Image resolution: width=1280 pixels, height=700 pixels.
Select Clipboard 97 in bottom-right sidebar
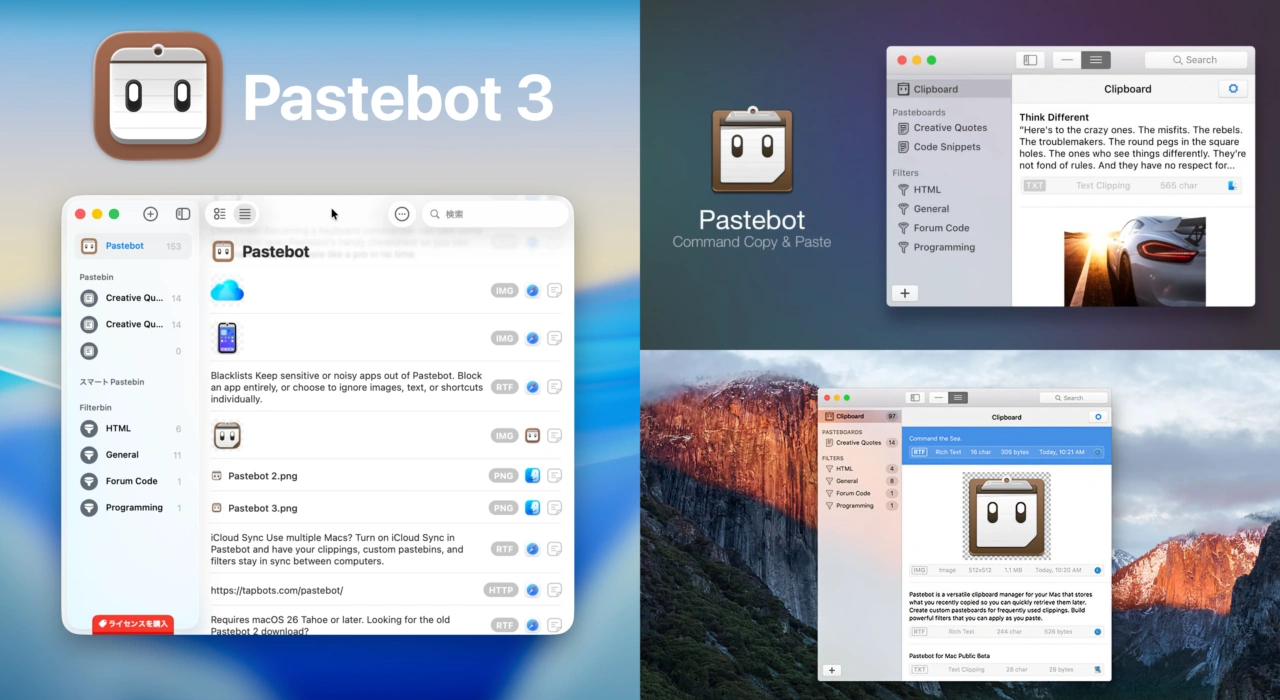point(860,416)
